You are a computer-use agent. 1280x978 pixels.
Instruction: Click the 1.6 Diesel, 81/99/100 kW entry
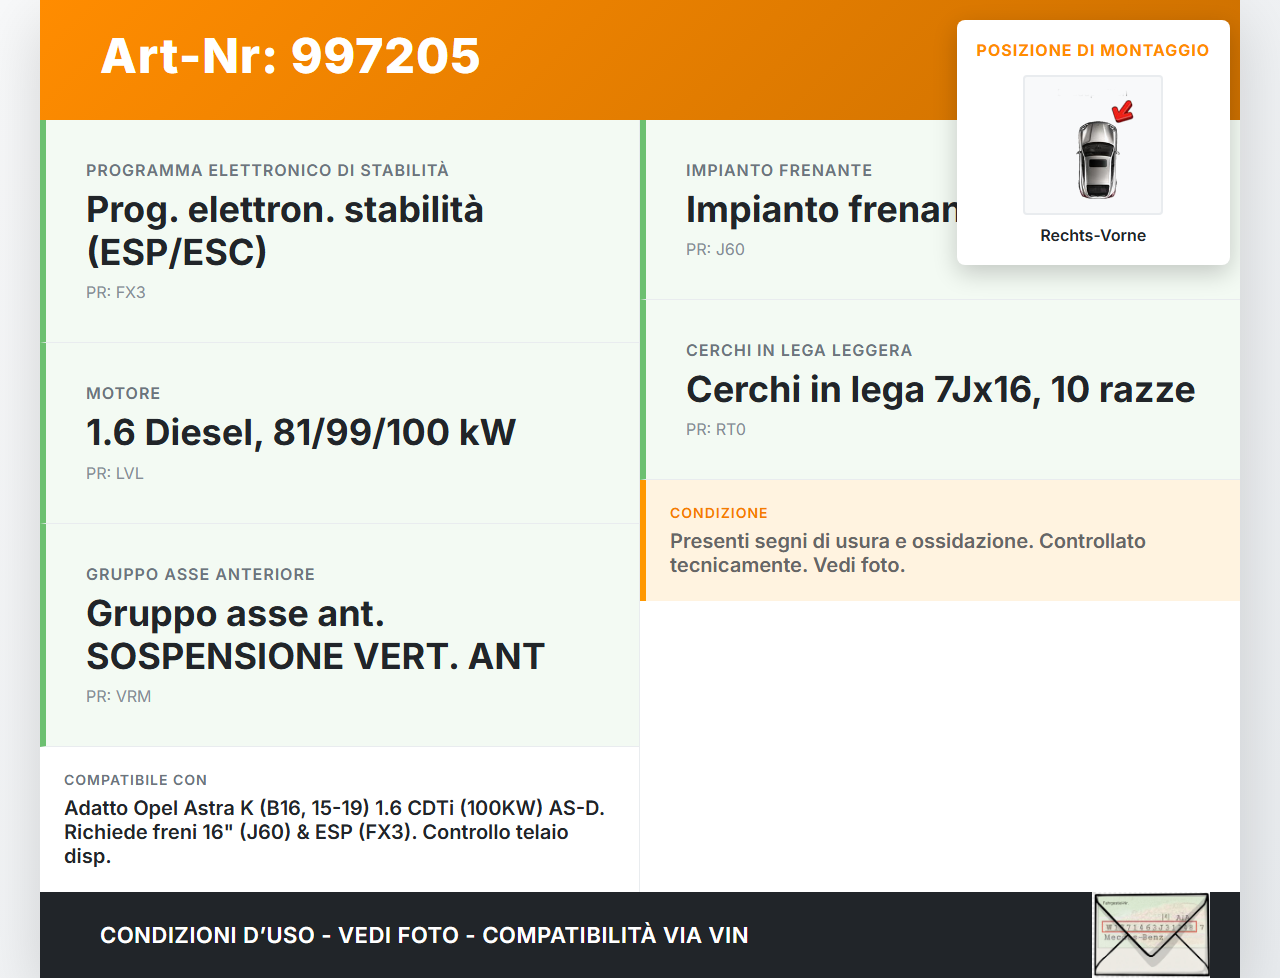click(x=300, y=432)
